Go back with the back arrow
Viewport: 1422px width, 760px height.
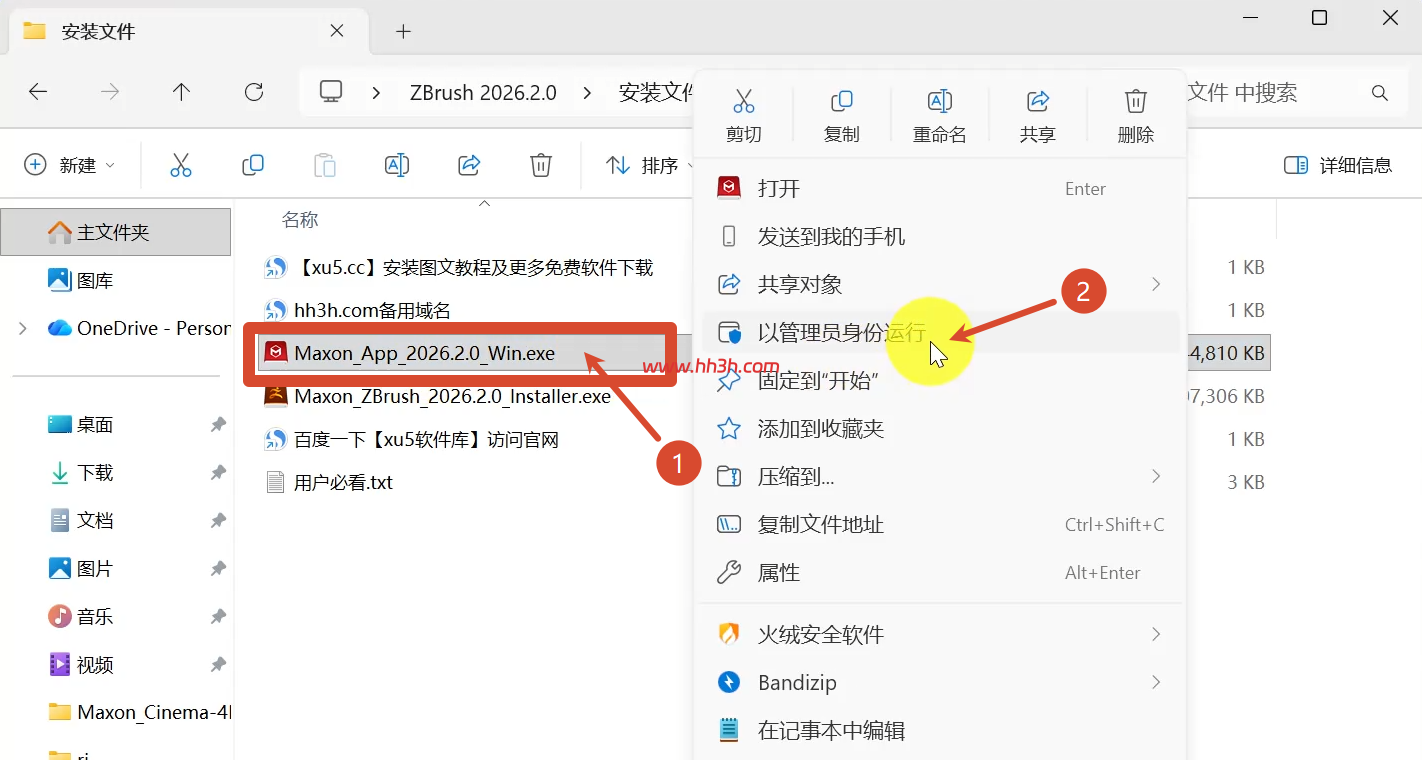click(38, 93)
